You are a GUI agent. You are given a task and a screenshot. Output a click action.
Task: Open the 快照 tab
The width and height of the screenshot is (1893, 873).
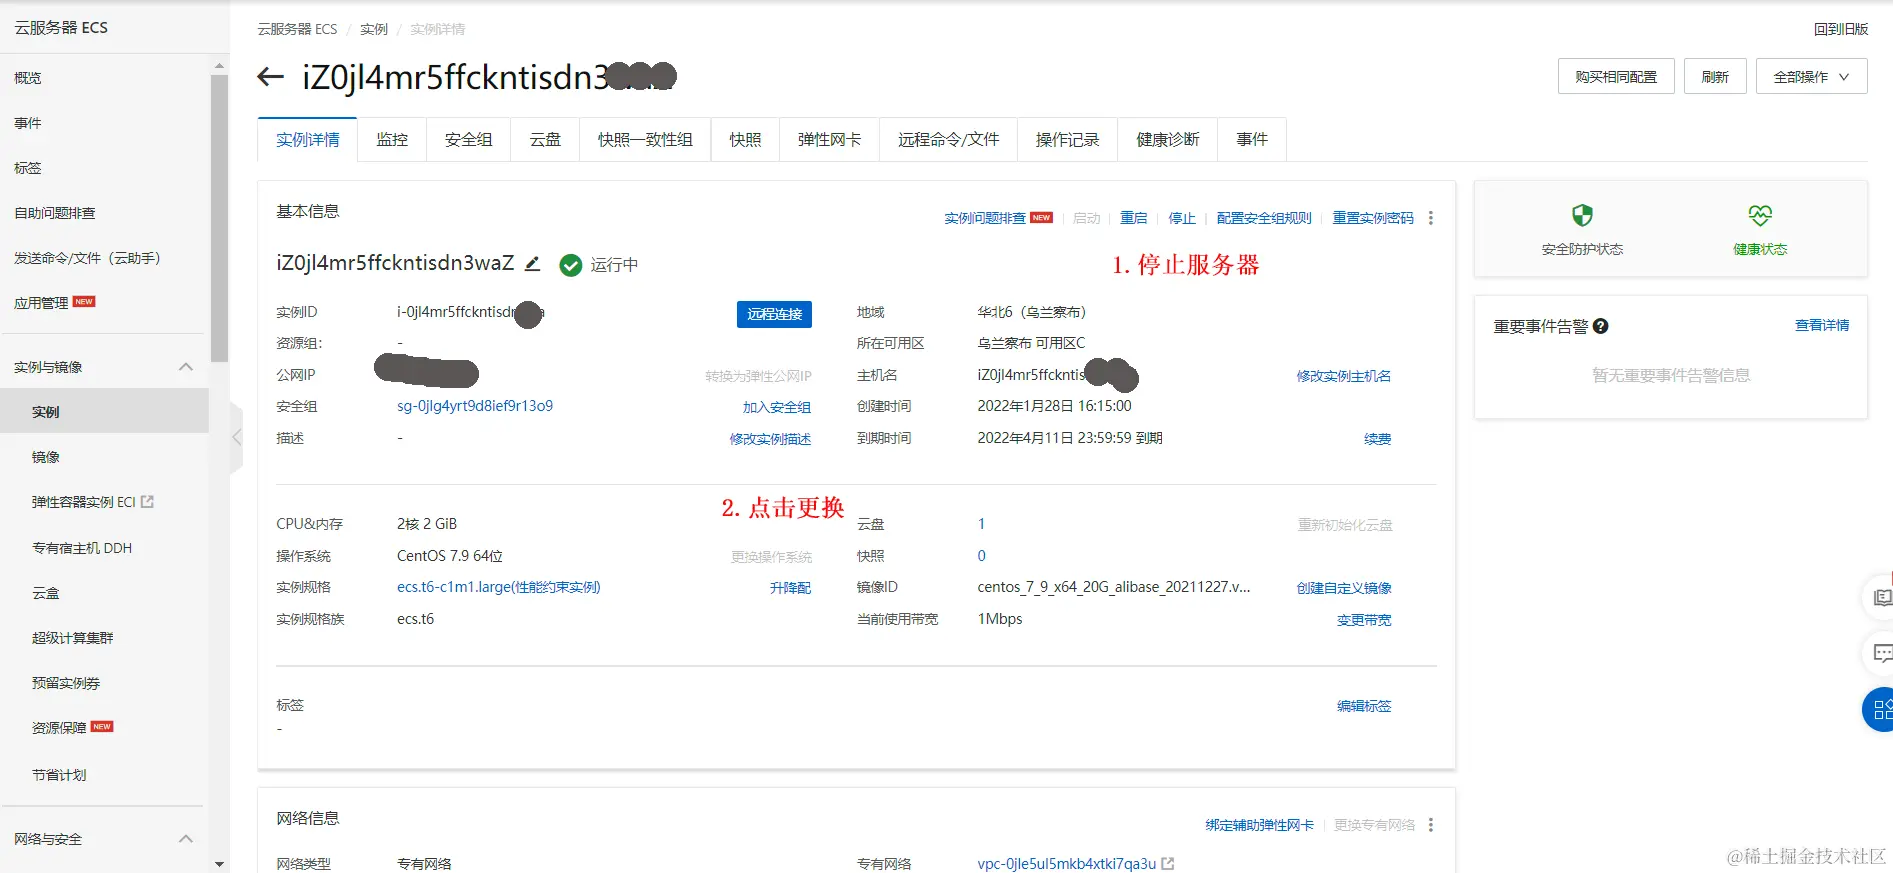point(745,140)
